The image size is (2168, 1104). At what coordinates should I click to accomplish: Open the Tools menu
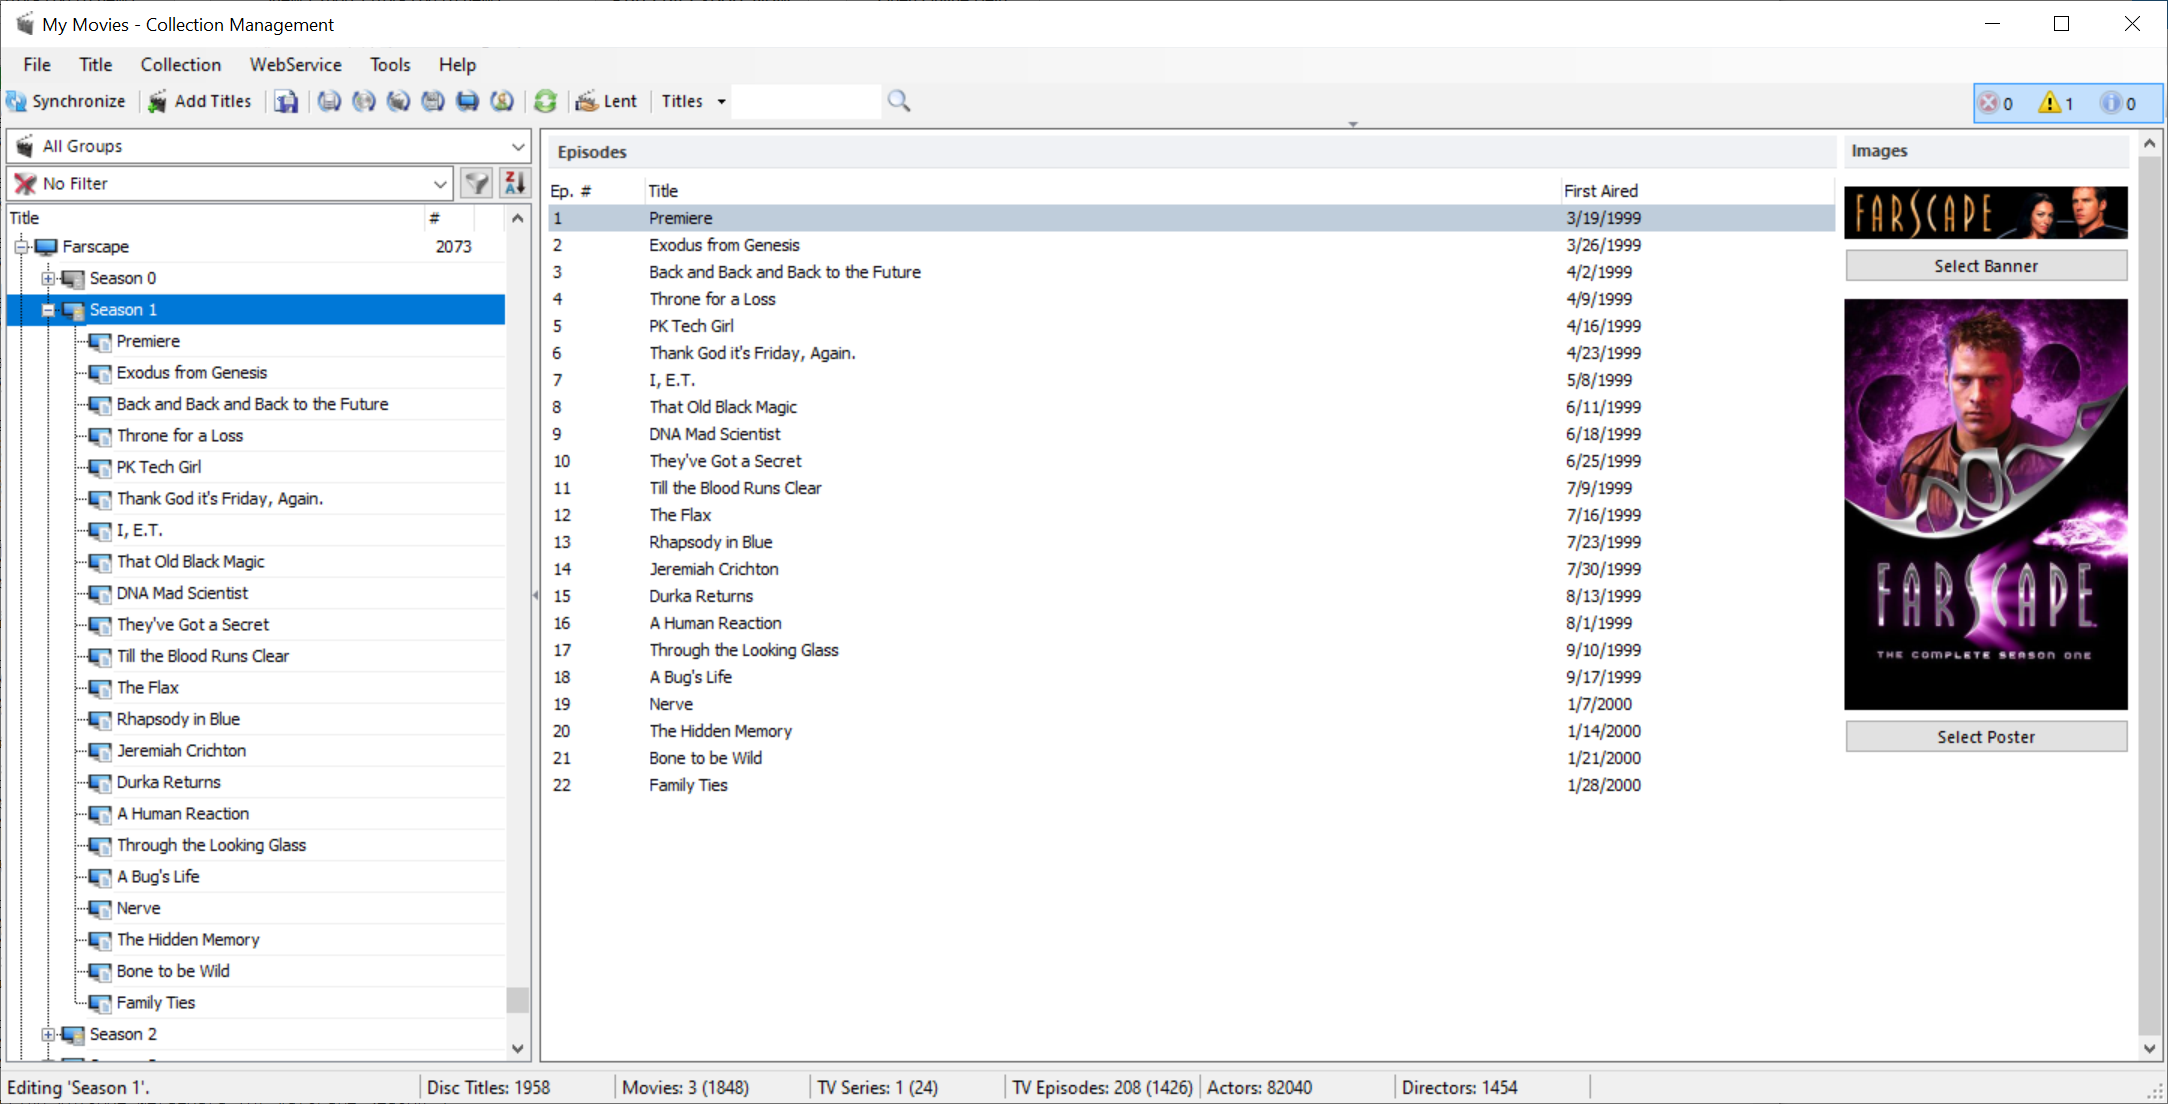coord(390,64)
